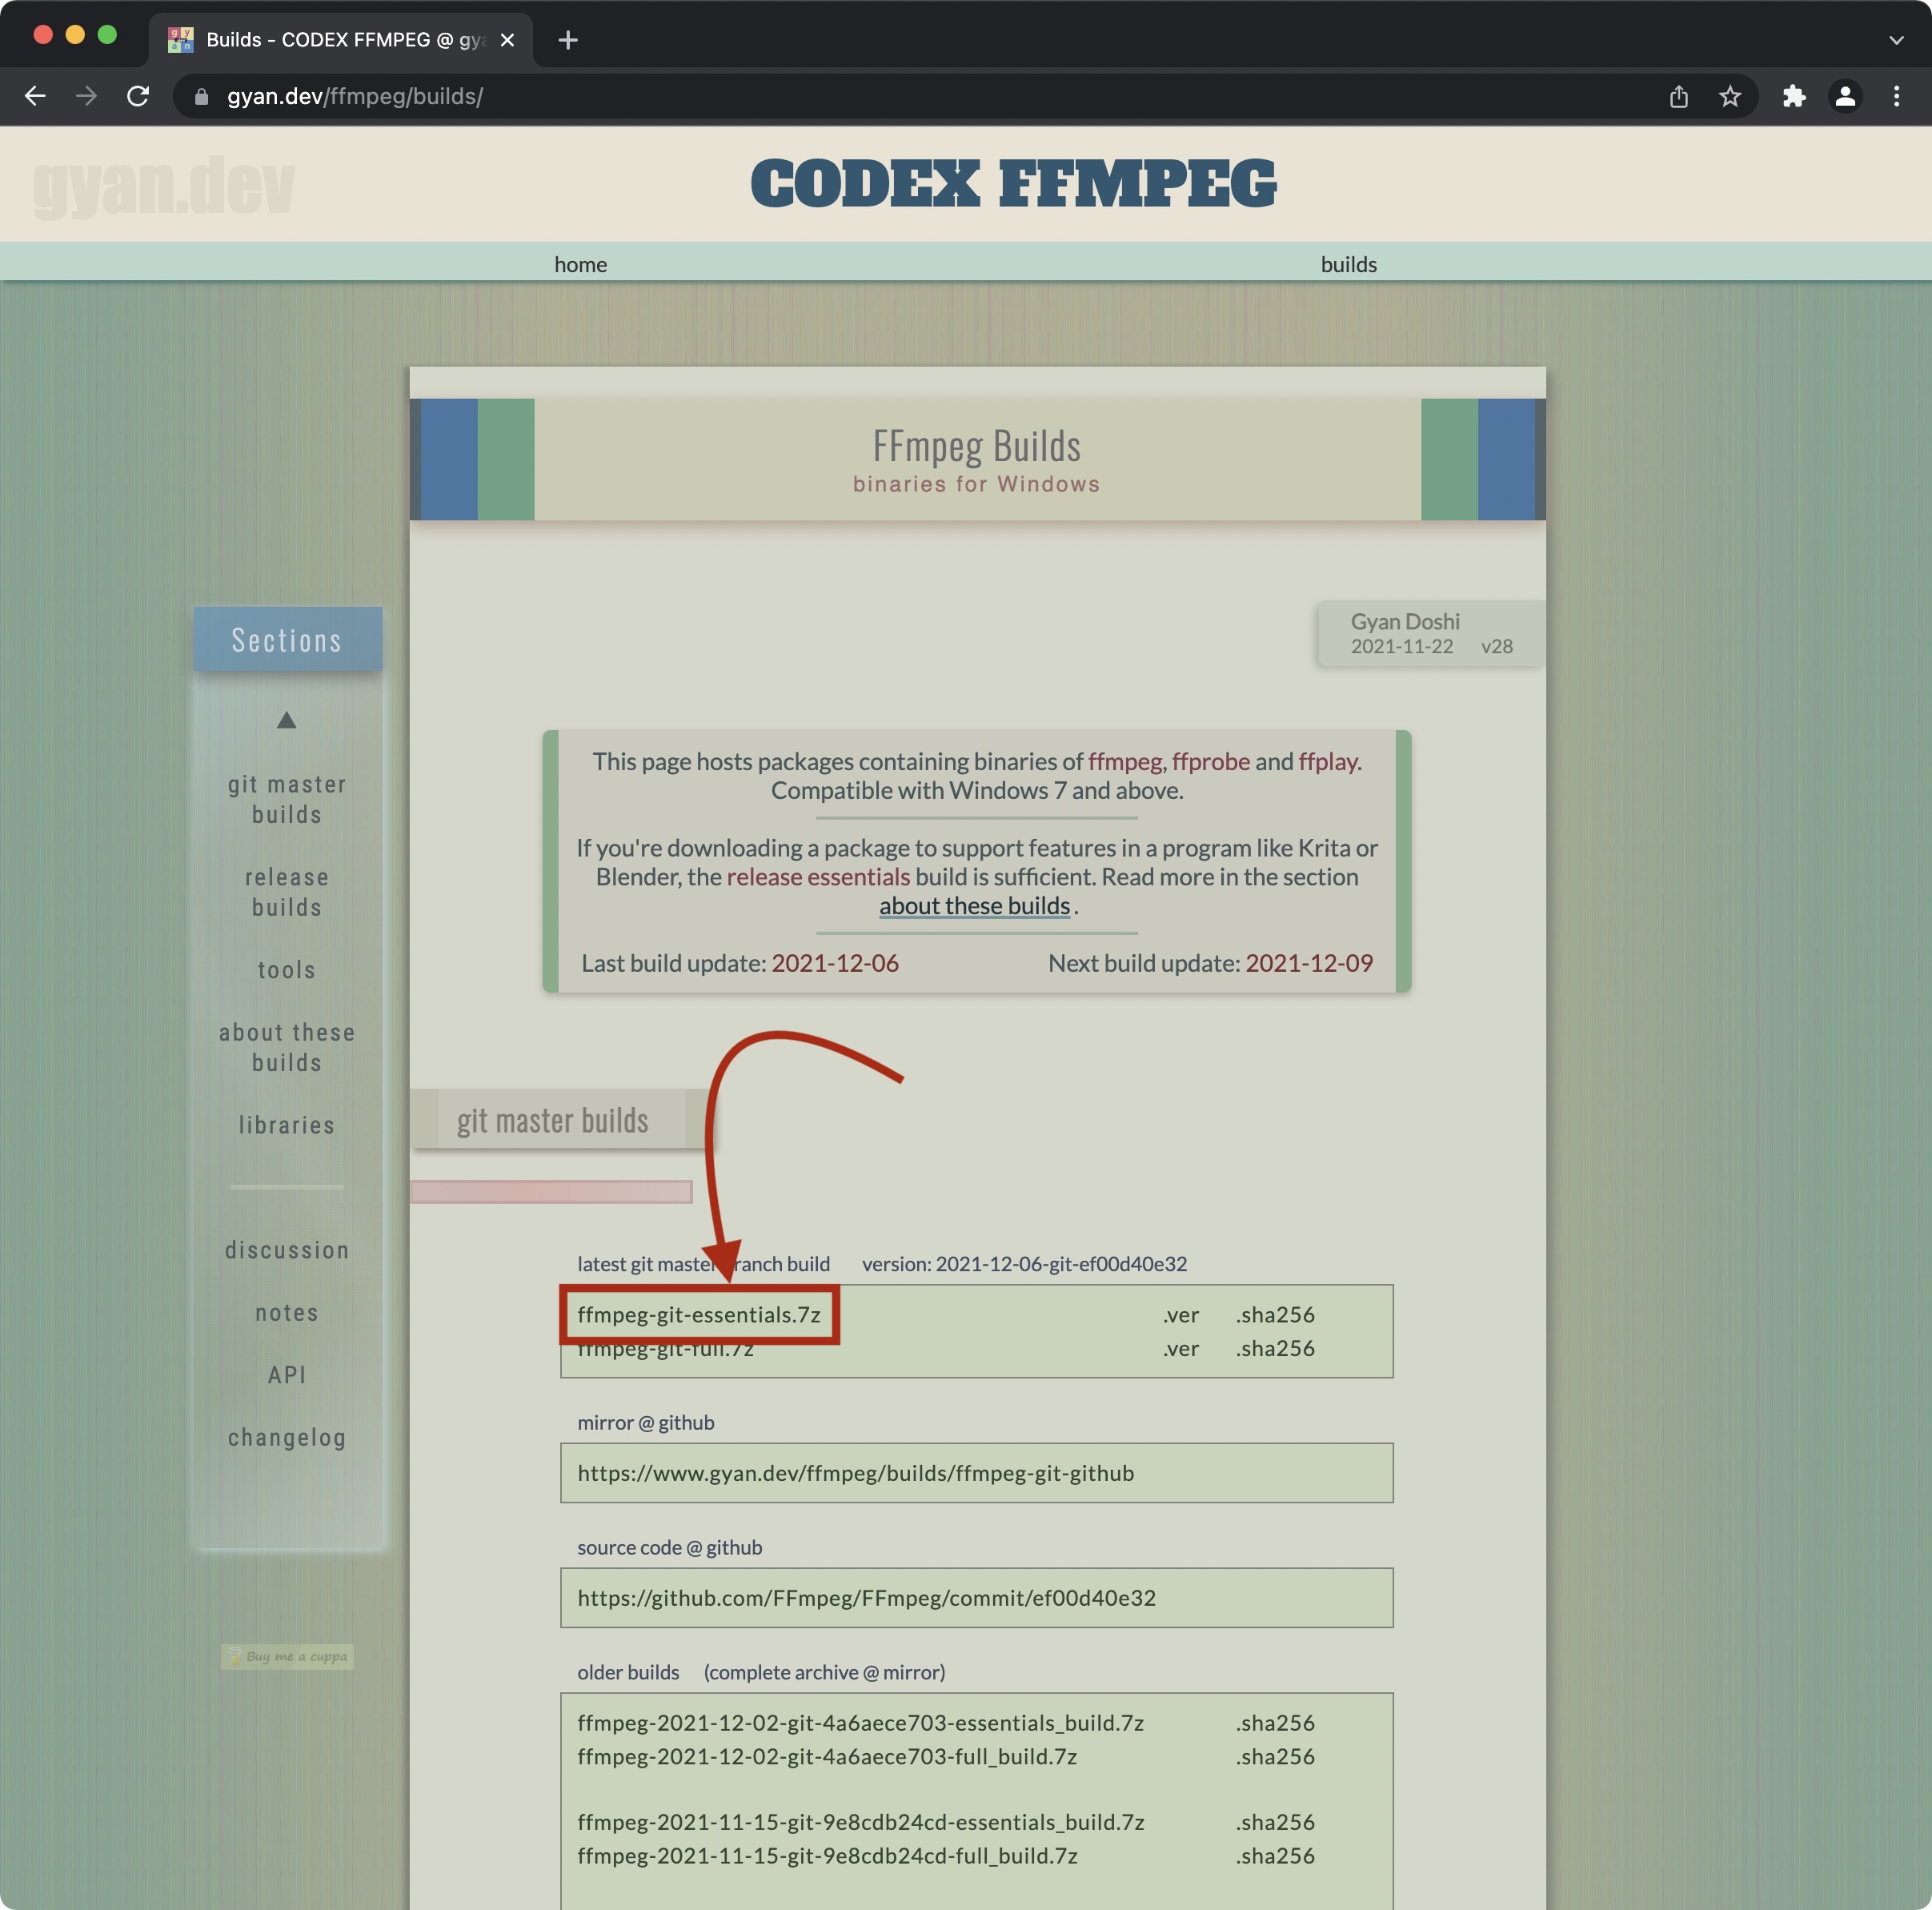The image size is (1932, 1910).
Task: Open the ffmpeg-git-github mirror URL
Action: [x=855, y=1473]
